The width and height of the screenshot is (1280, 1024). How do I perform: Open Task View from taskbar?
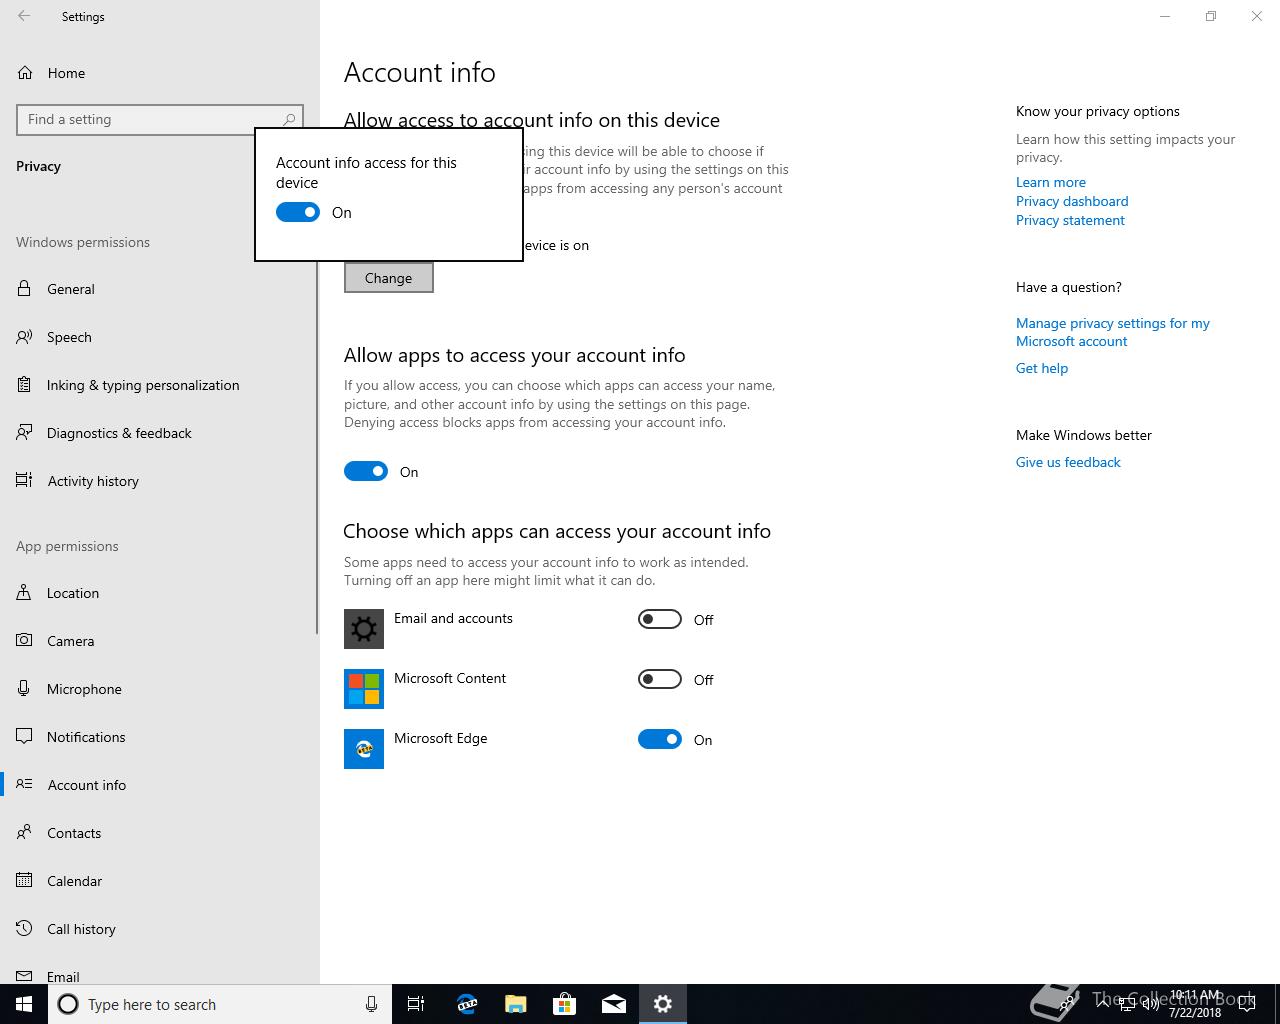416,1004
